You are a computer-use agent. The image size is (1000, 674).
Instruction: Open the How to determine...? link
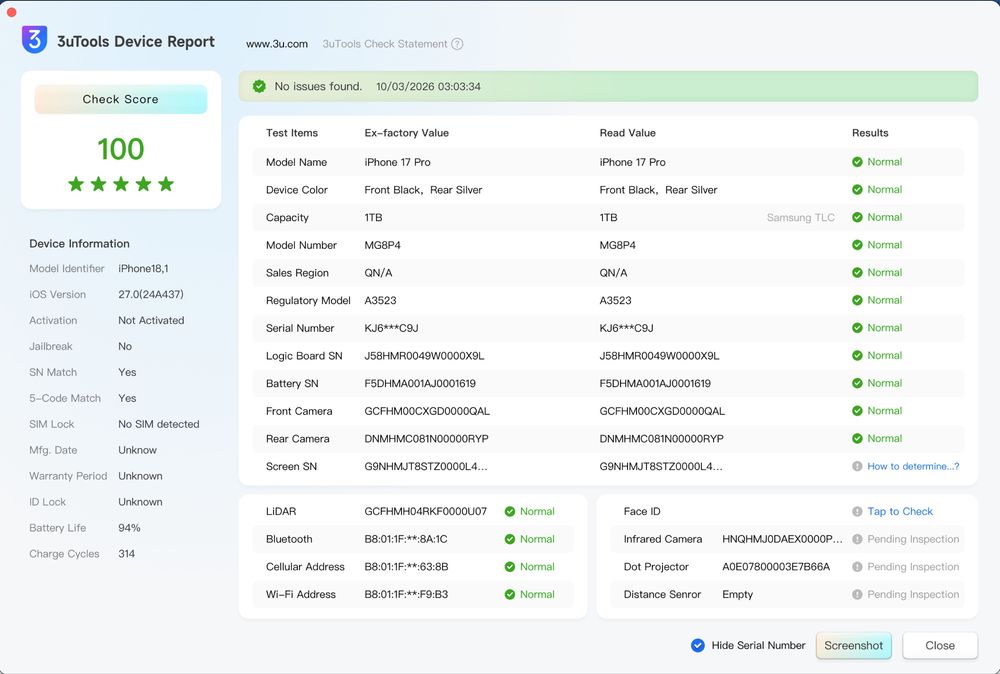click(913, 466)
